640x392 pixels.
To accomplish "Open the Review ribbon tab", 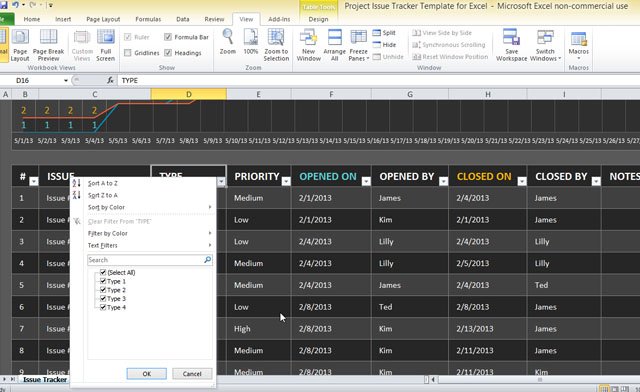I will (x=214, y=19).
